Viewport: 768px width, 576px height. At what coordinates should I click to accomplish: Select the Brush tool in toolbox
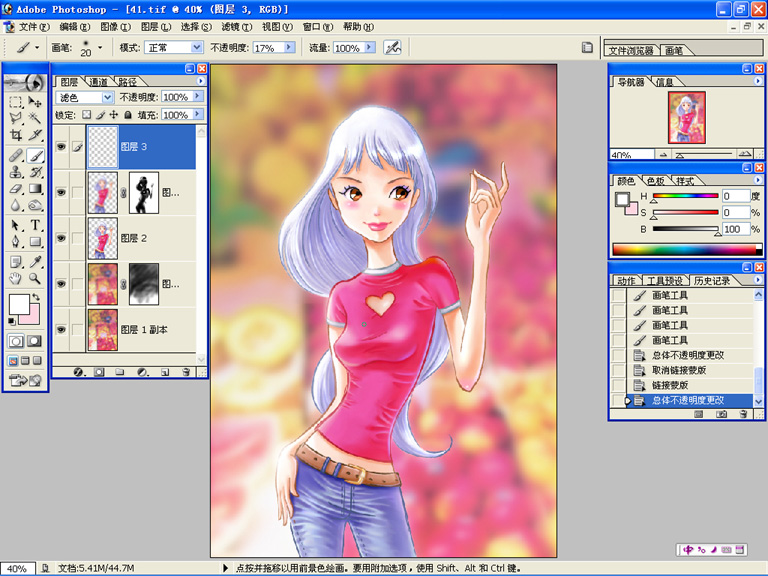[35, 156]
